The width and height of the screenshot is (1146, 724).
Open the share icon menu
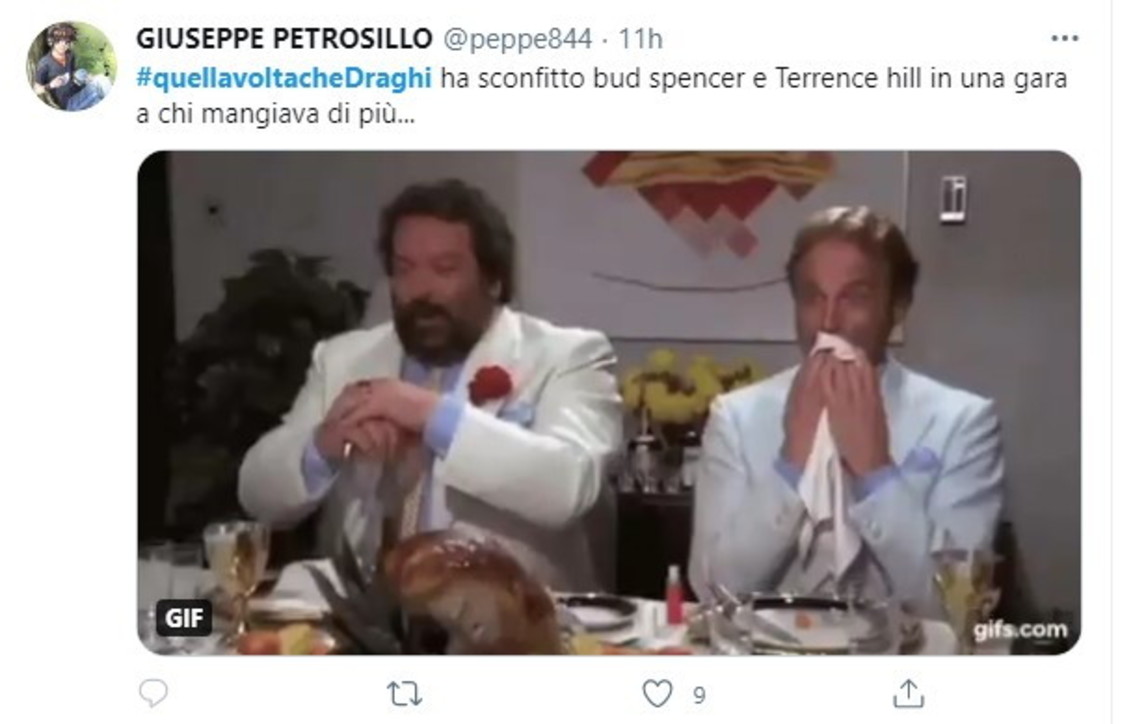tap(908, 693)
